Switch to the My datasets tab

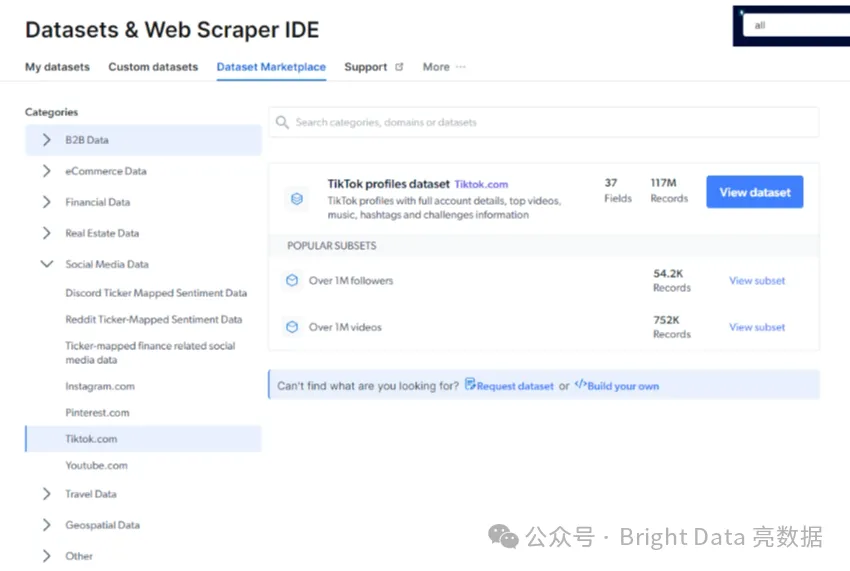(57, 67)
